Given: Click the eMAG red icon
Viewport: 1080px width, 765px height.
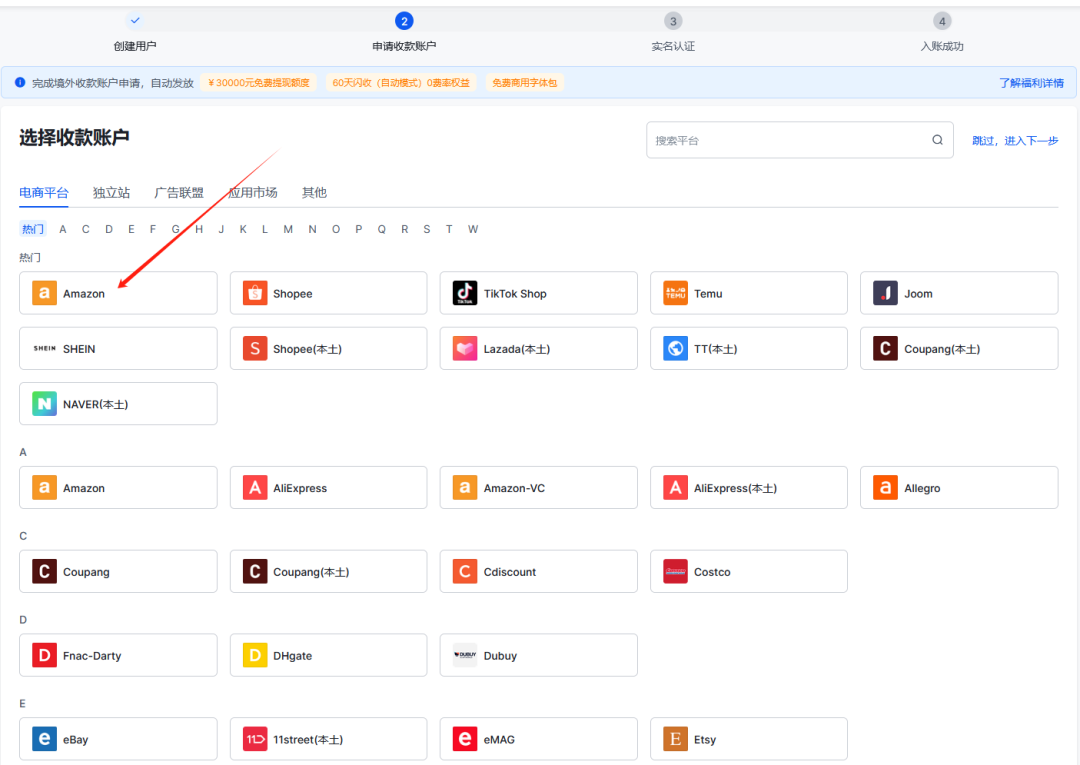Looking at the screenshot, I should pos(465,739).
